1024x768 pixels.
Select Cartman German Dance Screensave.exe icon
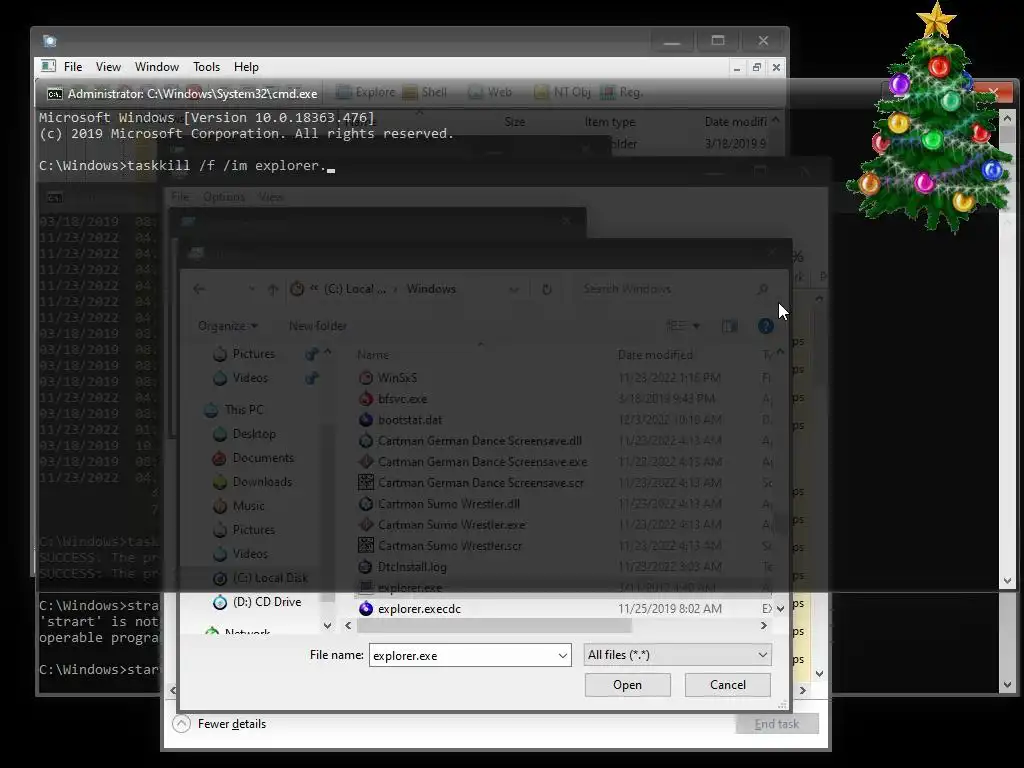pyautogui.click(x=366, y=462)
